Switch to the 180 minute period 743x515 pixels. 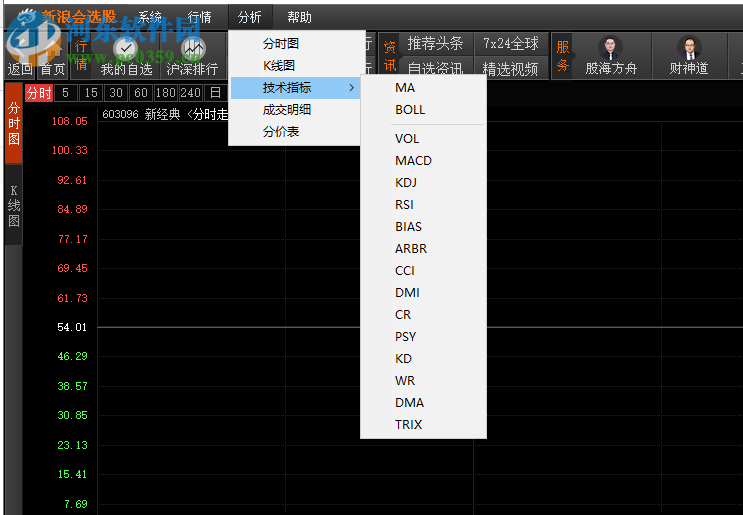pos(166,93)
